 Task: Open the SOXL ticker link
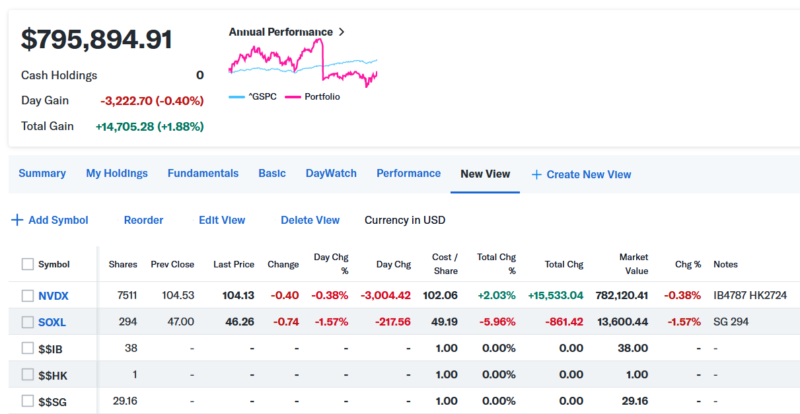coord(53,322)
